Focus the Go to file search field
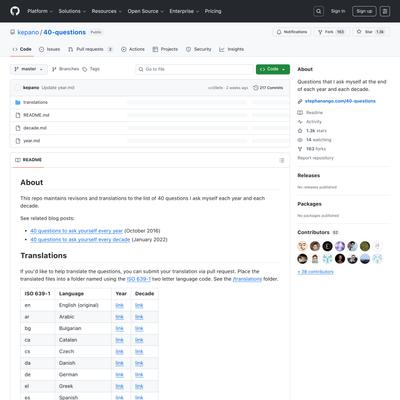This screenshot has height=400, width=400. point(195,69)
